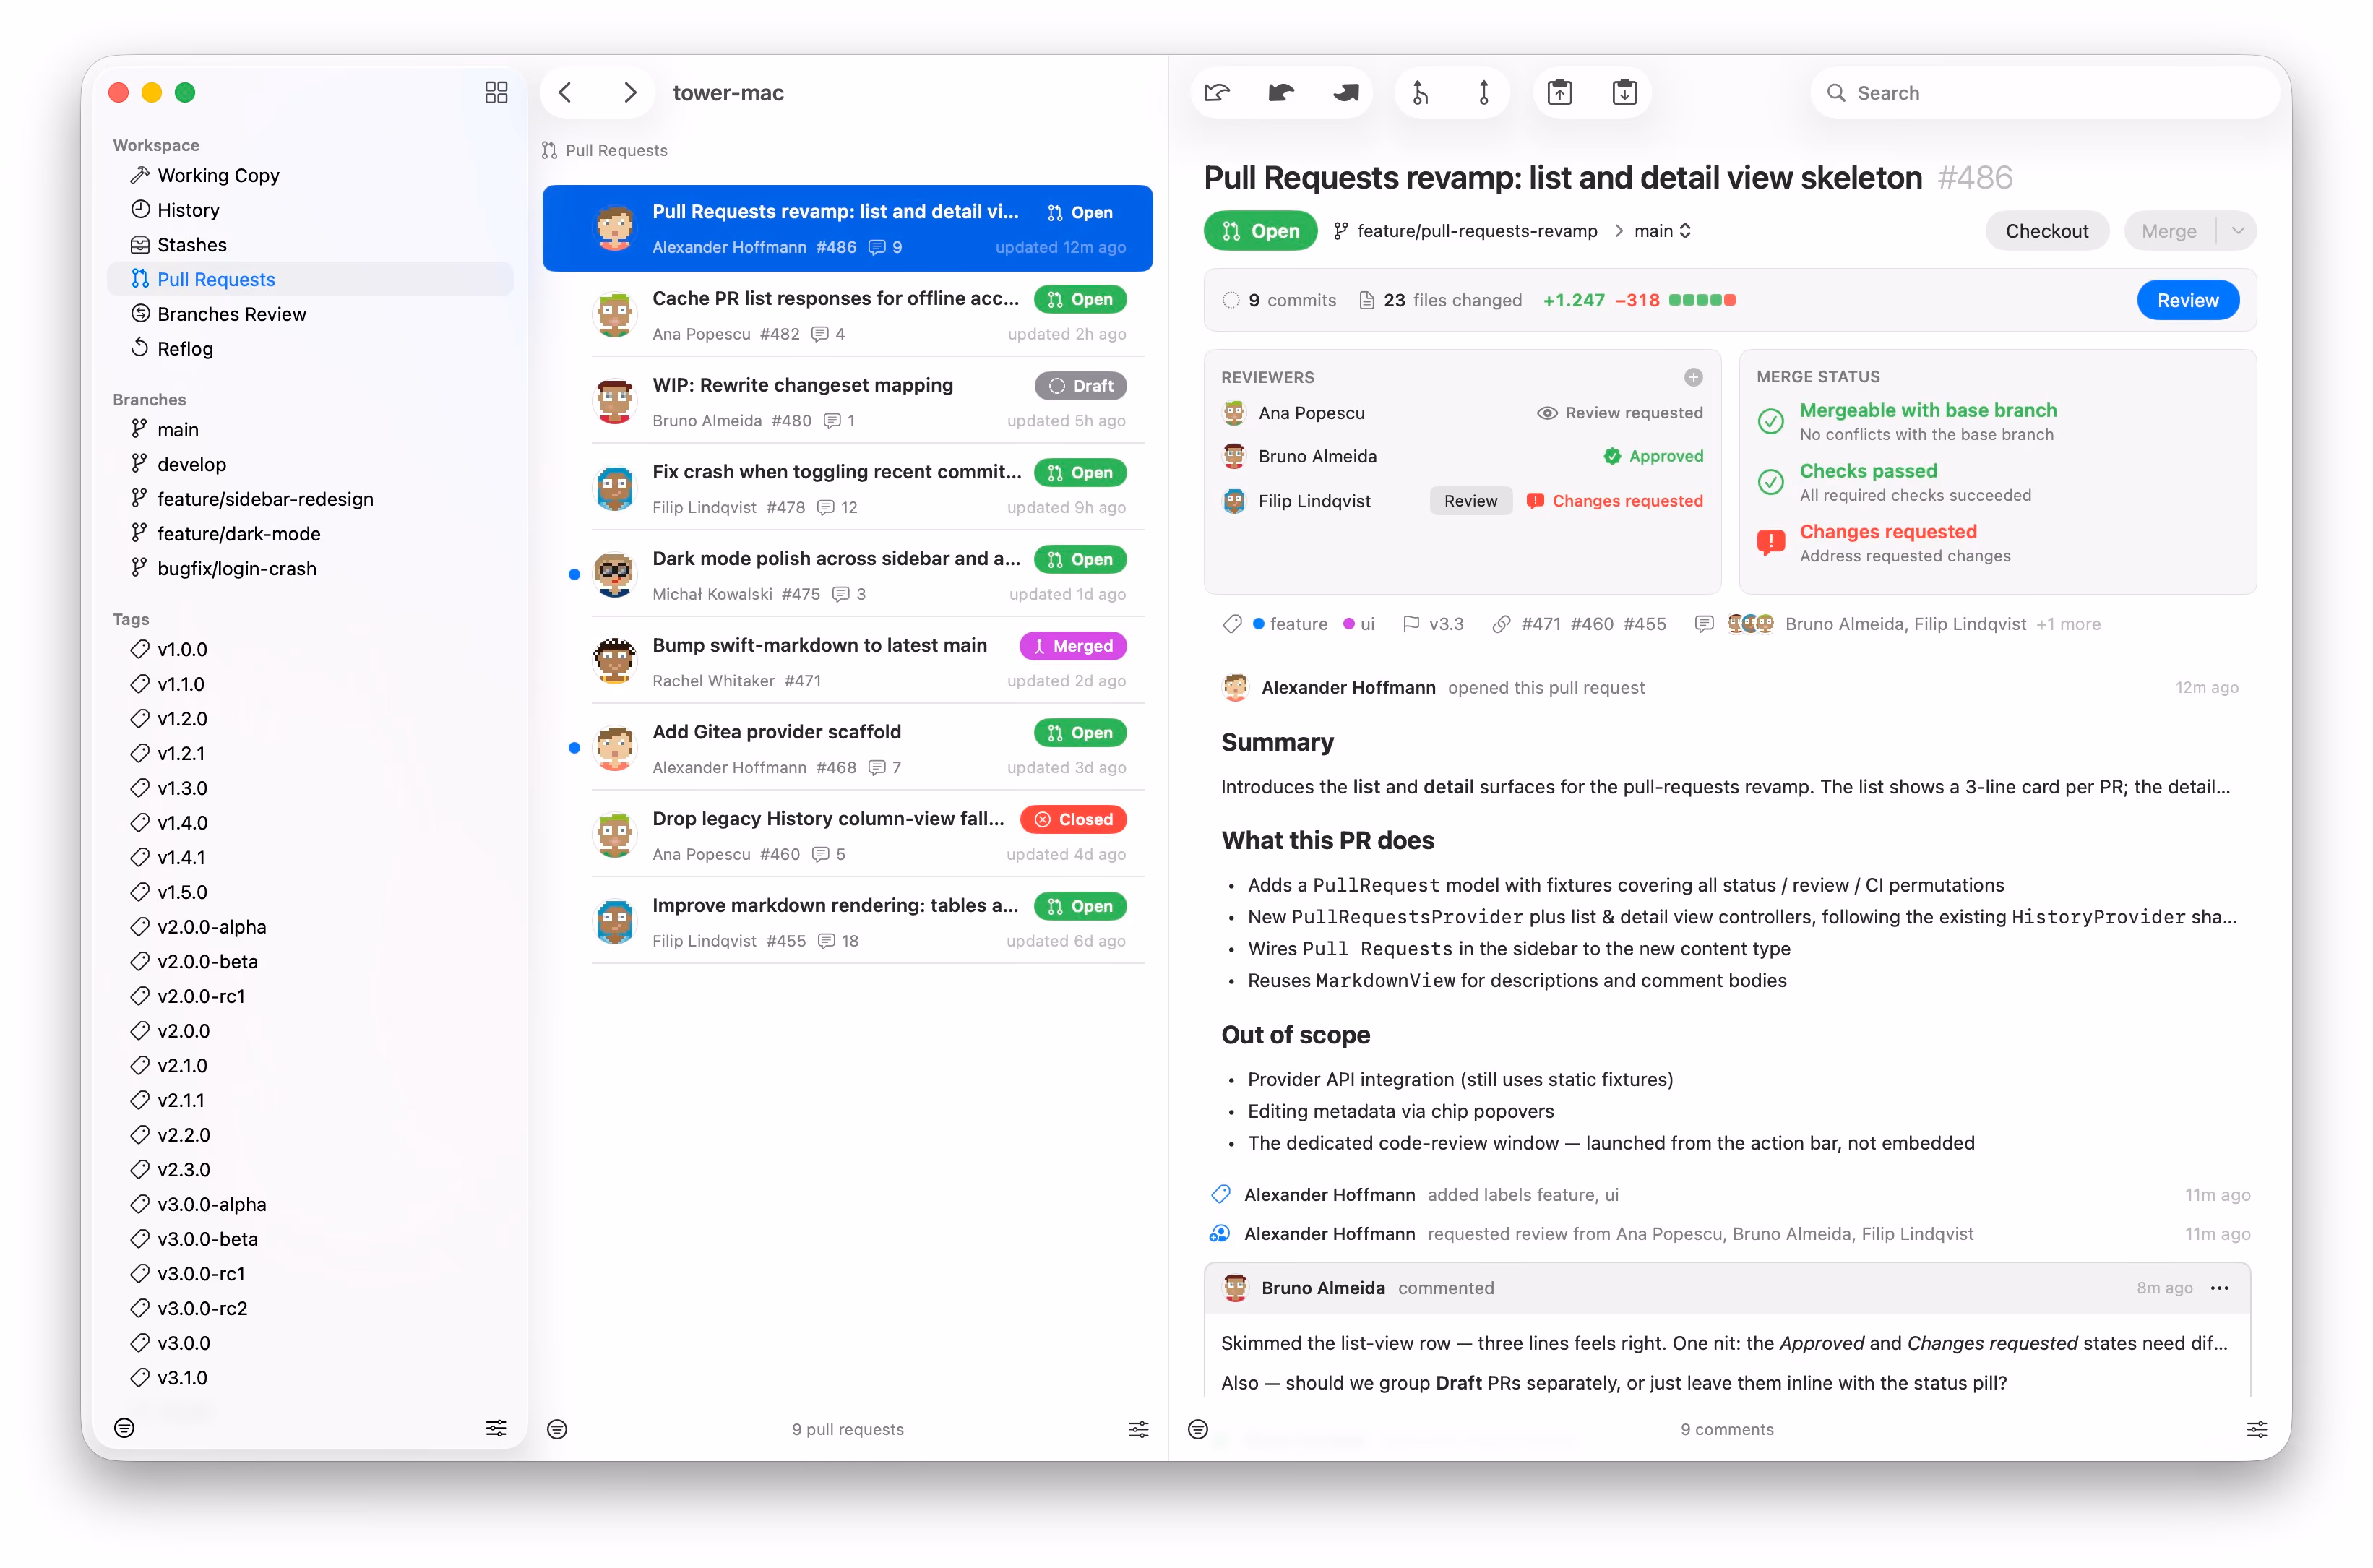Click the blue feature label dot

coord(1258,624)
